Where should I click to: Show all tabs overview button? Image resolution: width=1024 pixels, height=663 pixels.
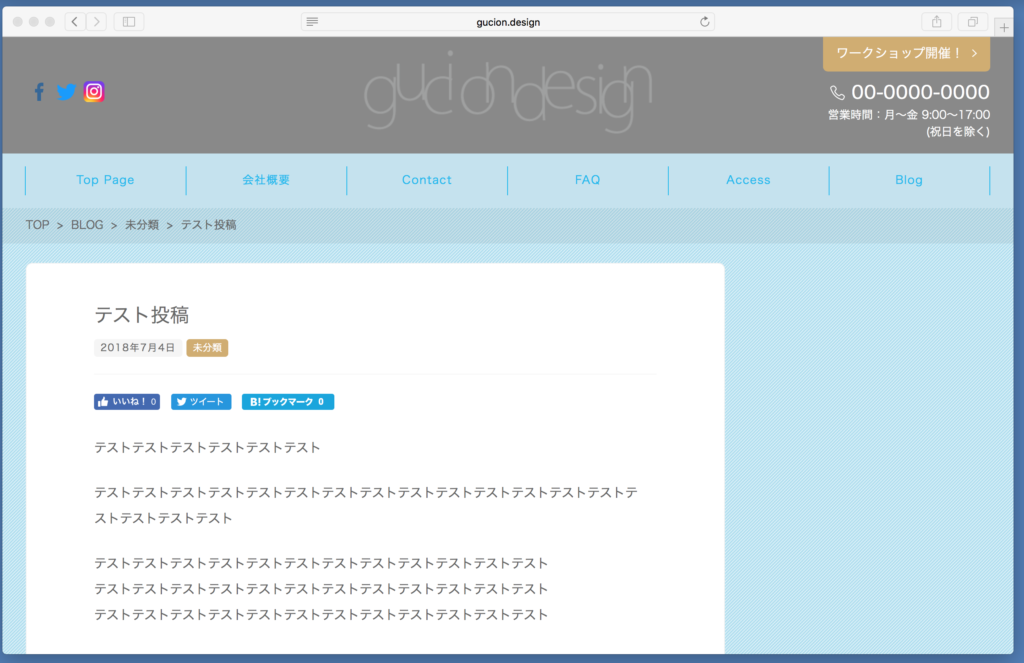[971, 22]
